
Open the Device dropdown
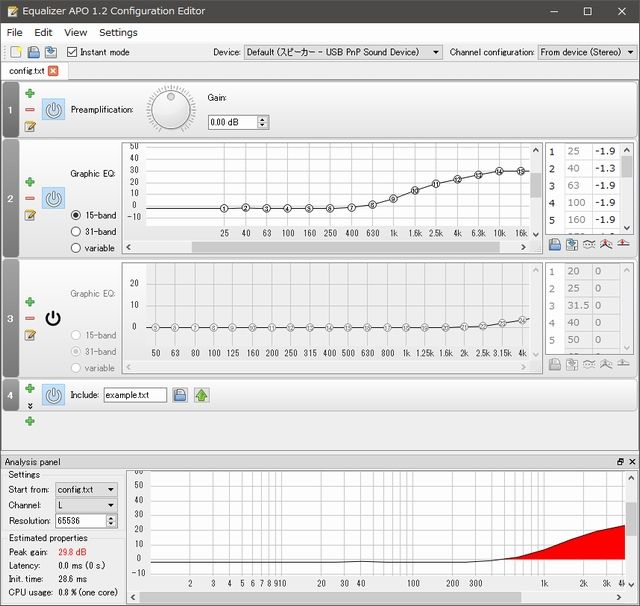coord(343,52)
